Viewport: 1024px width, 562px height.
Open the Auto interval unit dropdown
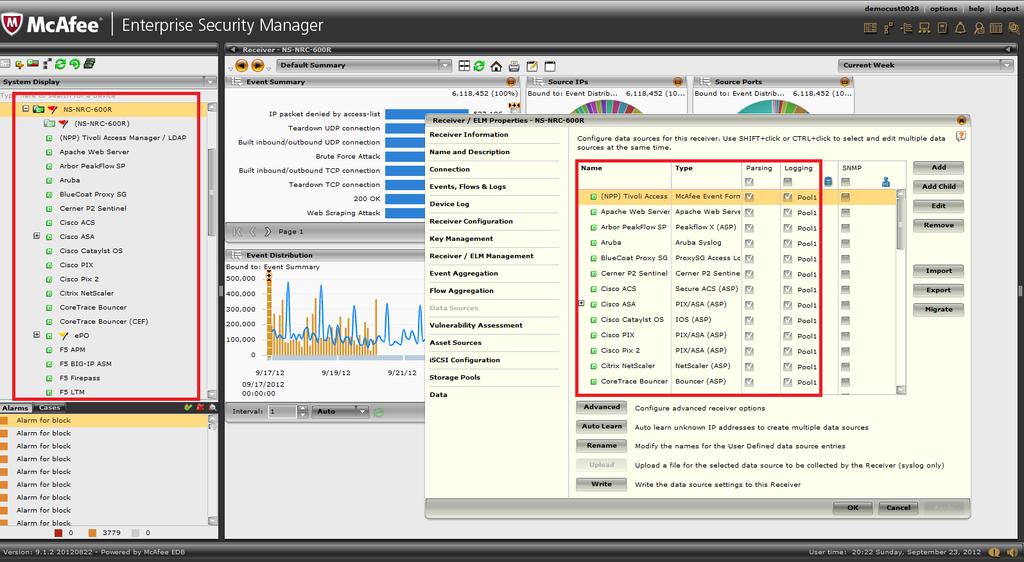pos(340,411)
